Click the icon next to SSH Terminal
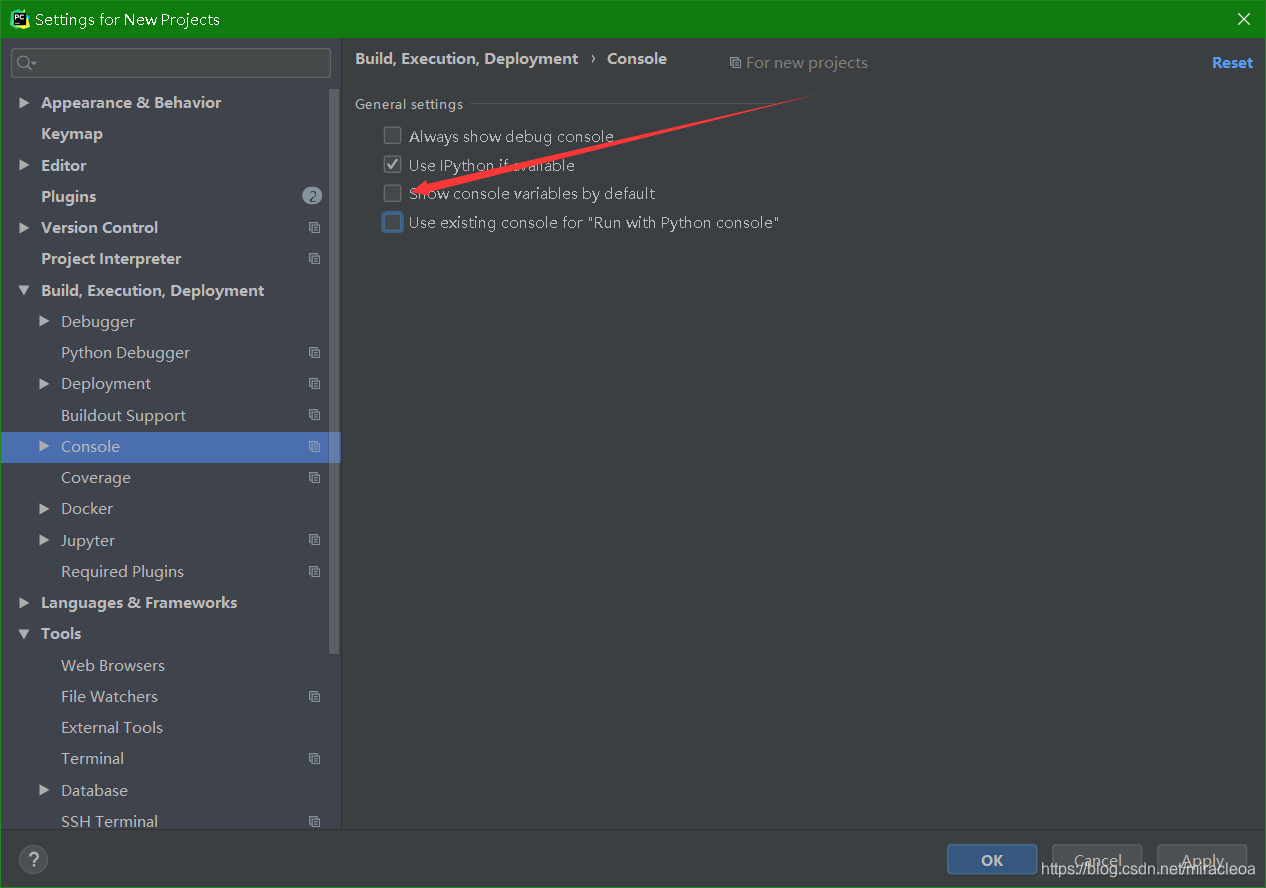Screen dimensions: 1266x888 click(314, 821)
